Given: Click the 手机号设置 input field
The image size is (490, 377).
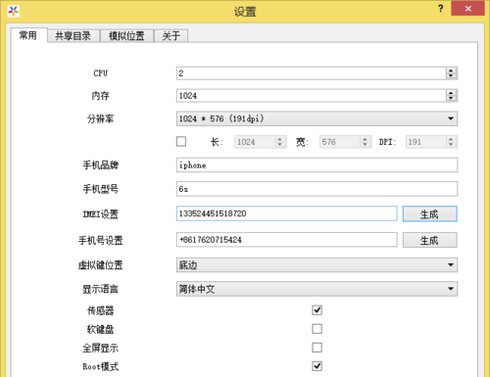Looking at the screenshot, I should click(x=287, y=240).
